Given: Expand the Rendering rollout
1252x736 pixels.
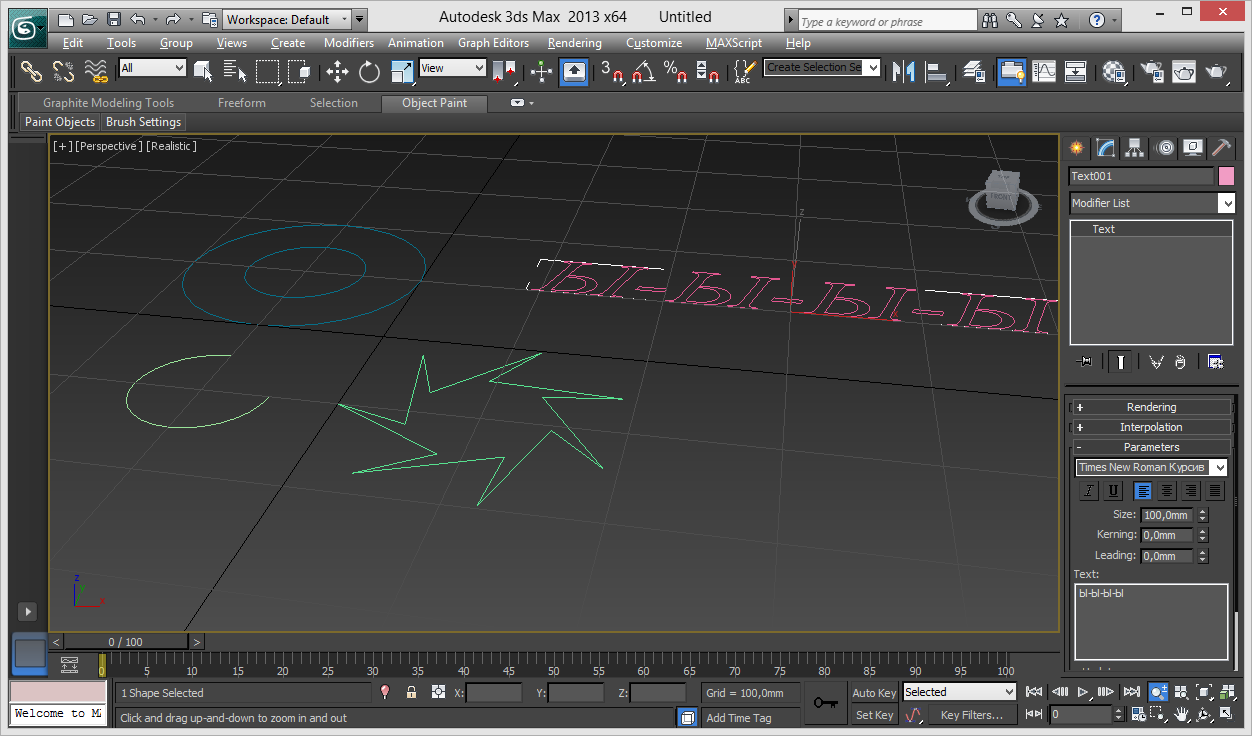Looking at the screenshot, I should [x=1151, y=407].
